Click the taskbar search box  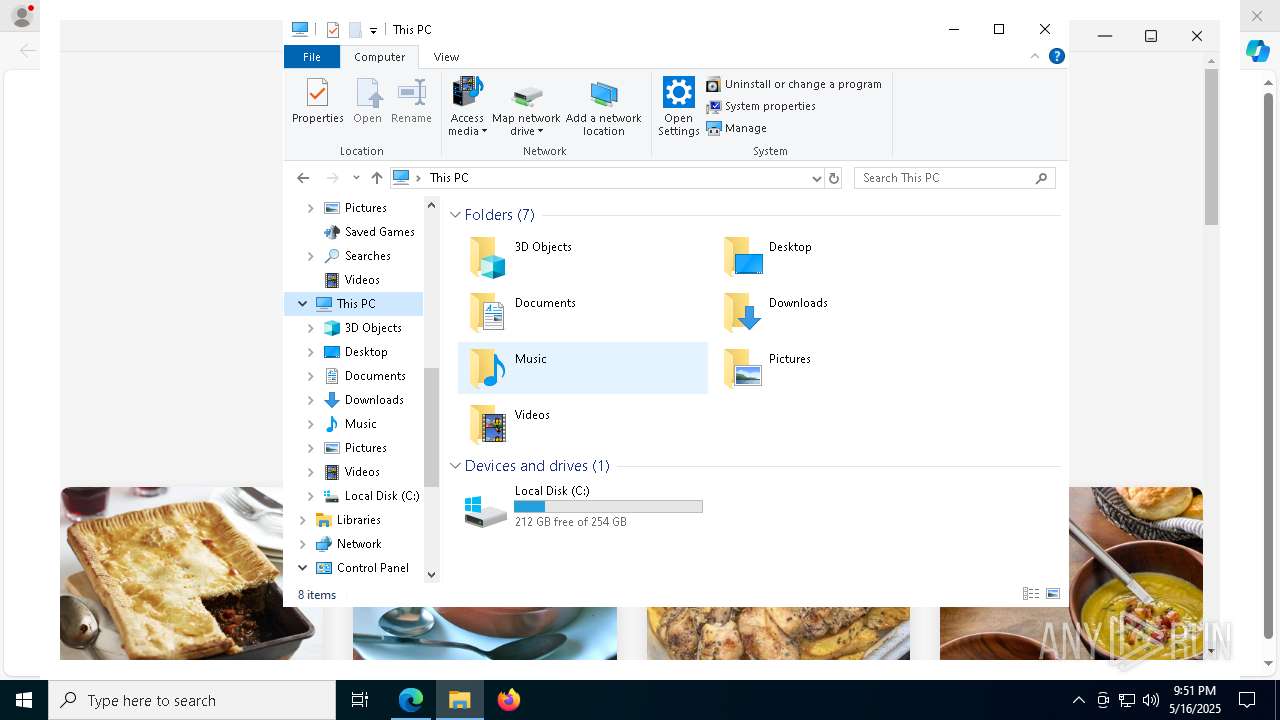pyautogui.click(x=192, y=700)
